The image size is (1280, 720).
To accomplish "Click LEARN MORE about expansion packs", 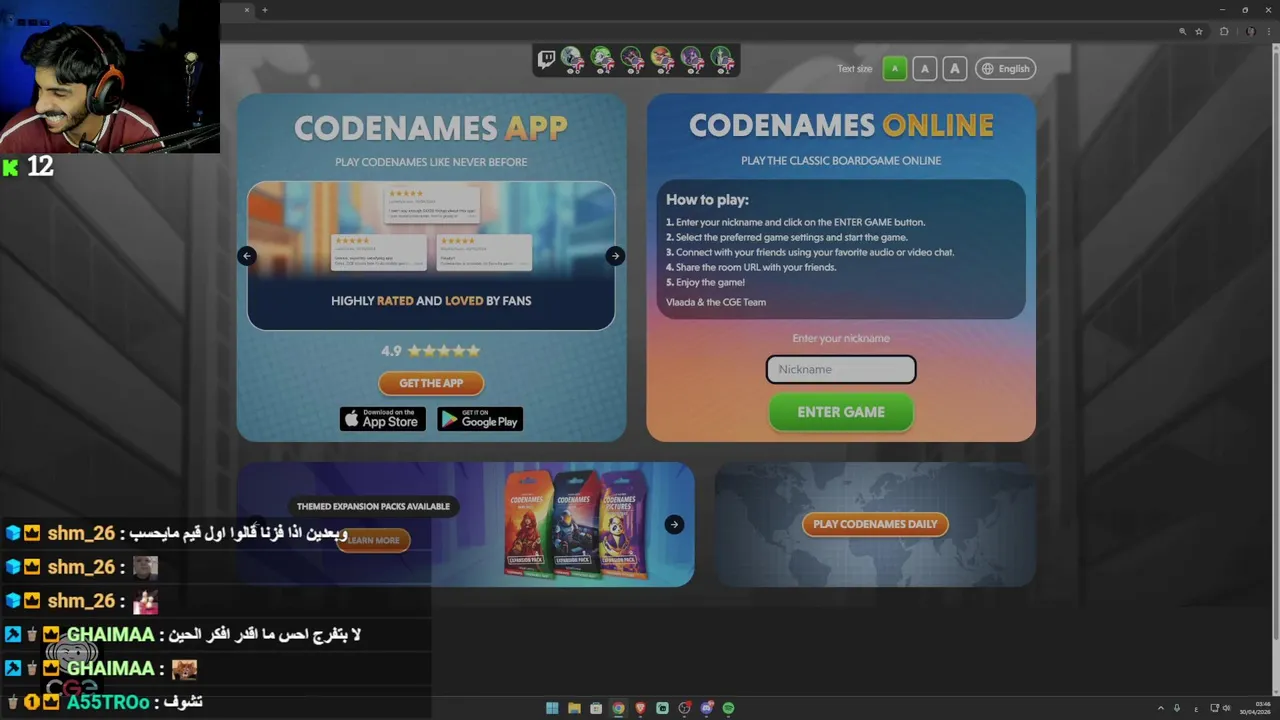I will click(373, 540).
